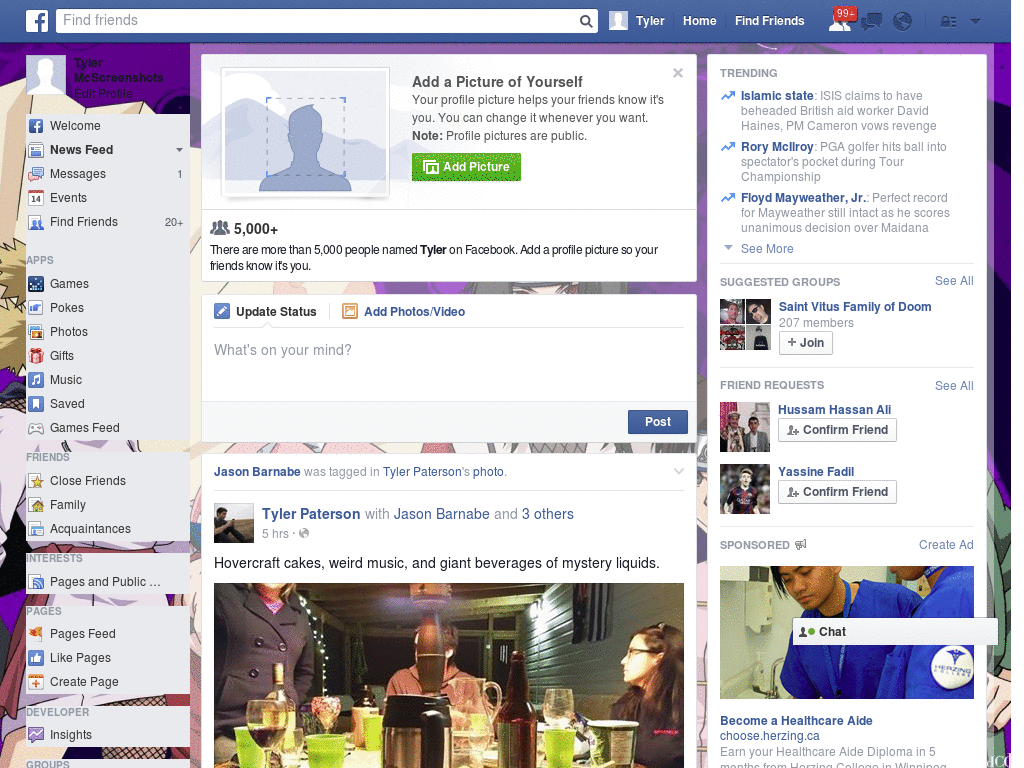Select the Update Status tab
The image size is (1024, 768).
pos(266,312)
